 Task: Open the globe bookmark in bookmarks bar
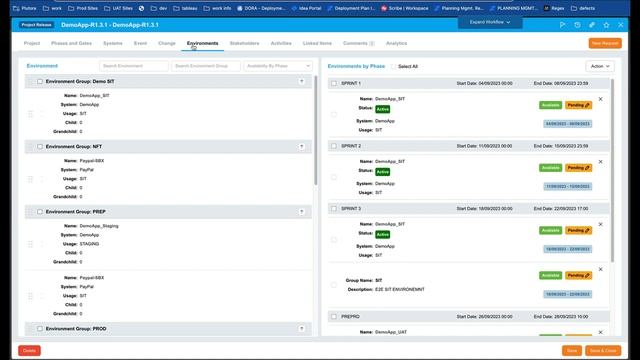pos(141,8)
